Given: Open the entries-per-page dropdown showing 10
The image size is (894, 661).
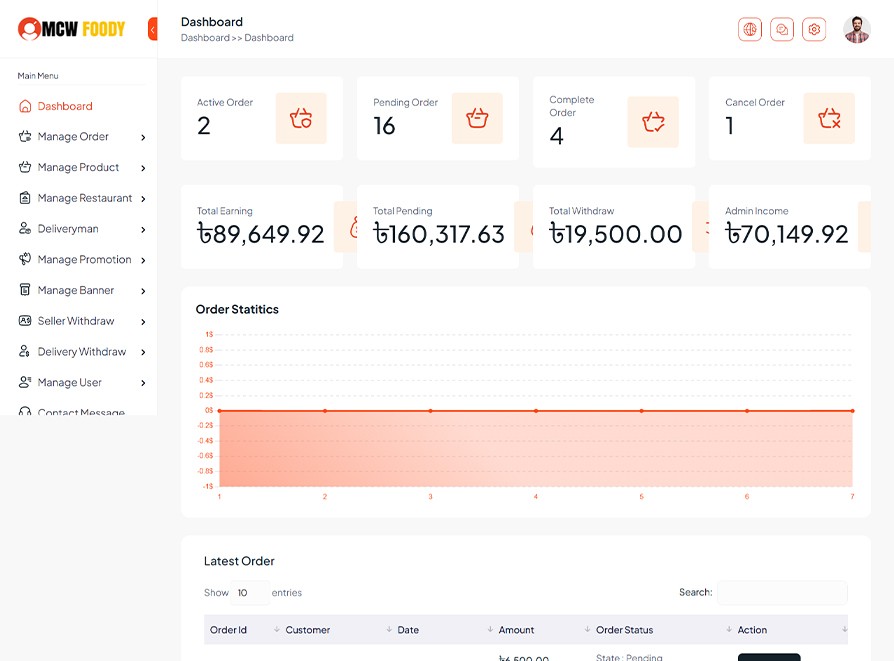Looking at the screenshot, I should click(x=249, y=593).
